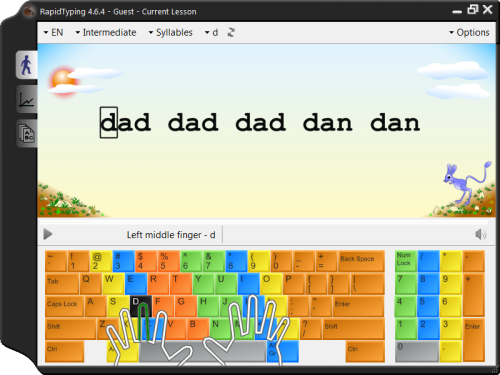500x375 pixels.
Task: Open the EN language dropdown
Action: (53, 32)
